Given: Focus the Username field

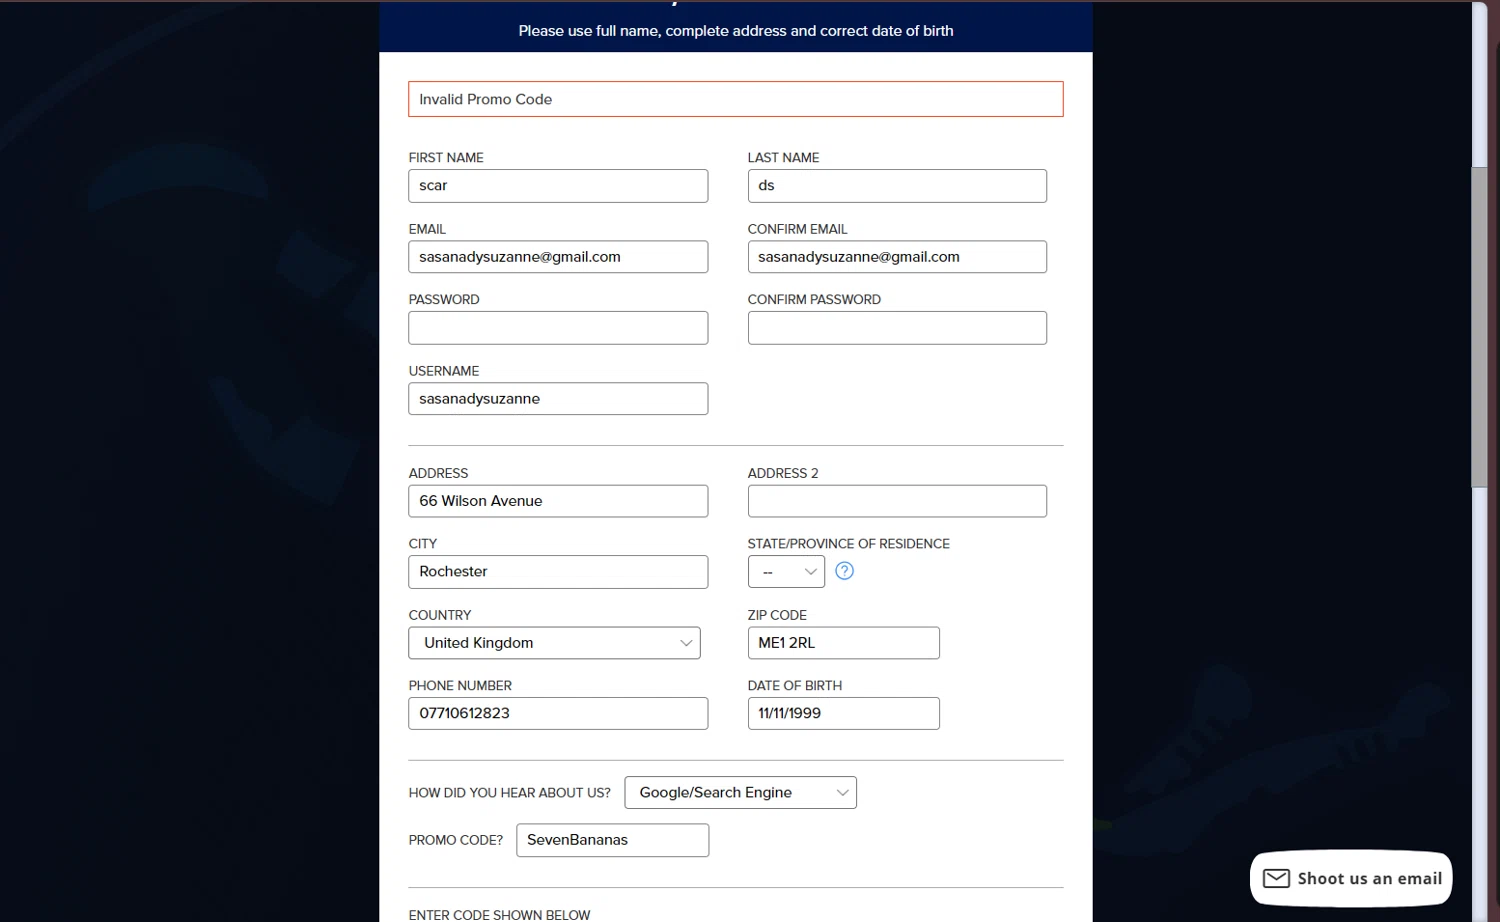Looking at the screenshot, I should [558, 399].
